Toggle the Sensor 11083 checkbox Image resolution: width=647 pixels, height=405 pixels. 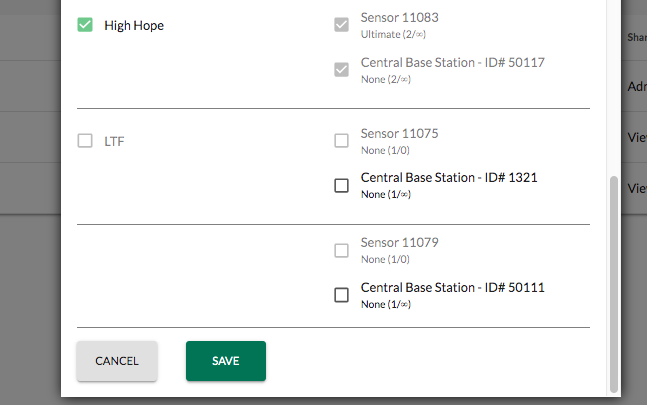(x=341, y=25)
